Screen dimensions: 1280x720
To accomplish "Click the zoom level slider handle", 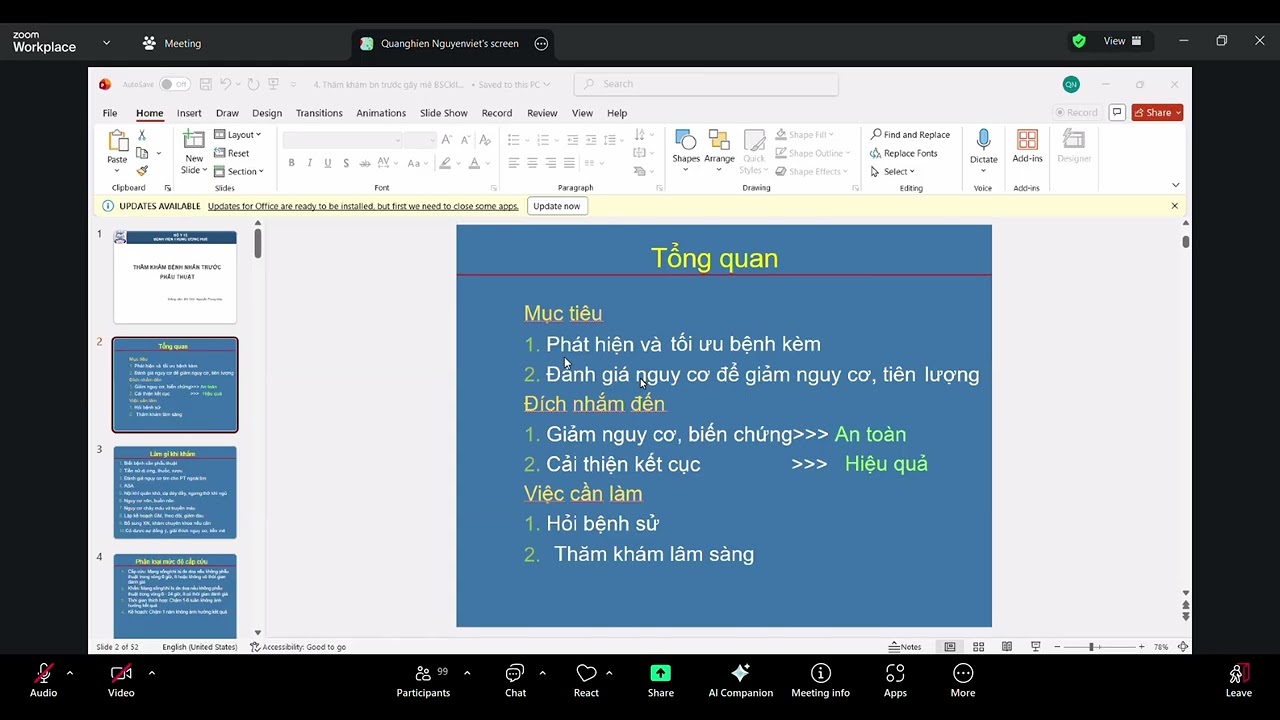I will (1091, 647).
